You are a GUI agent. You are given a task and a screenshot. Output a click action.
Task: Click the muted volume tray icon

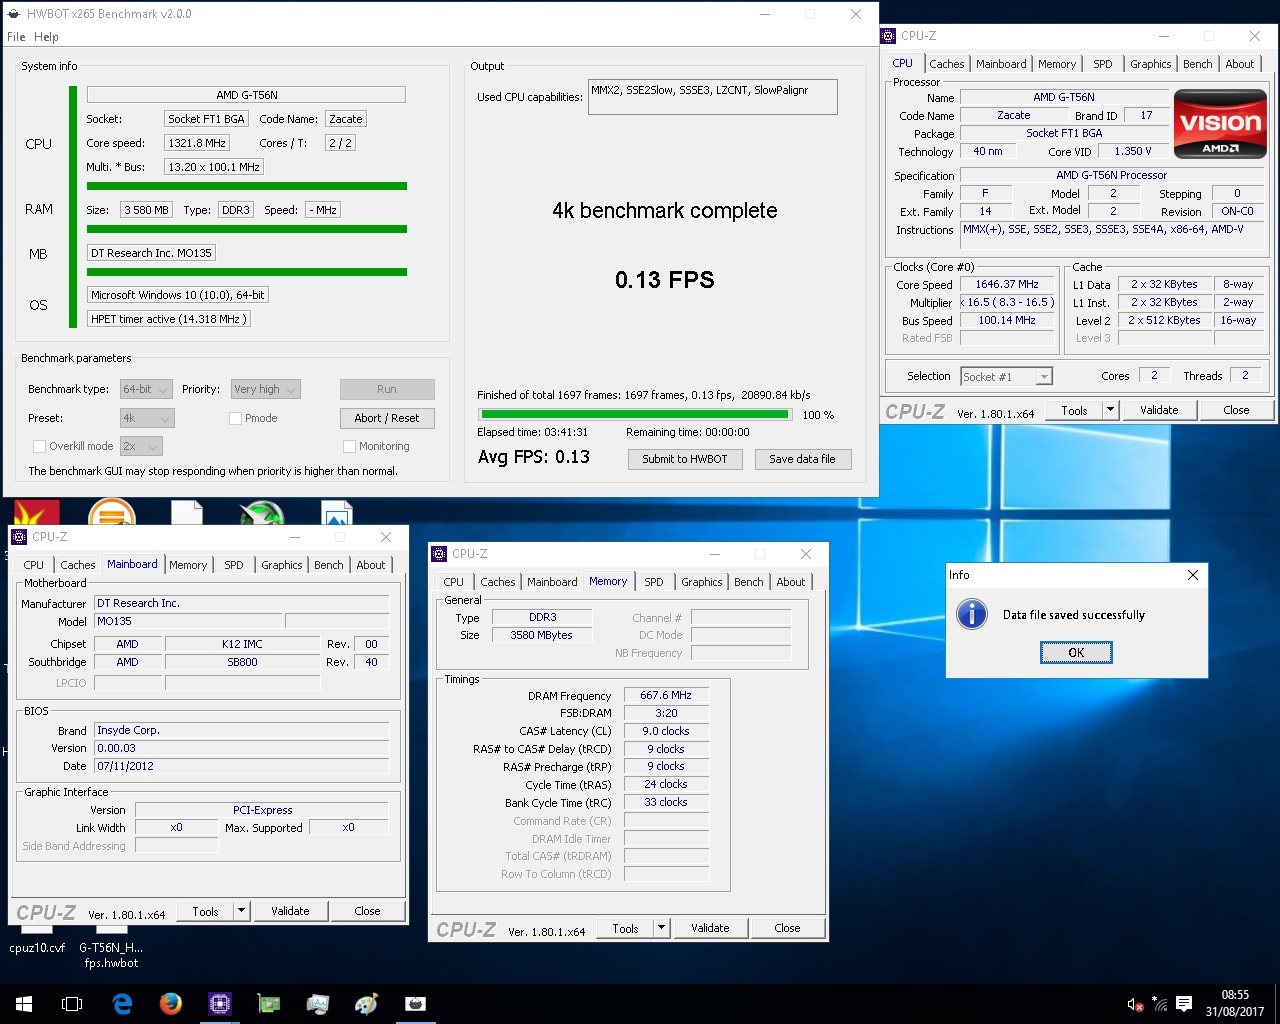point(1136,1004)
